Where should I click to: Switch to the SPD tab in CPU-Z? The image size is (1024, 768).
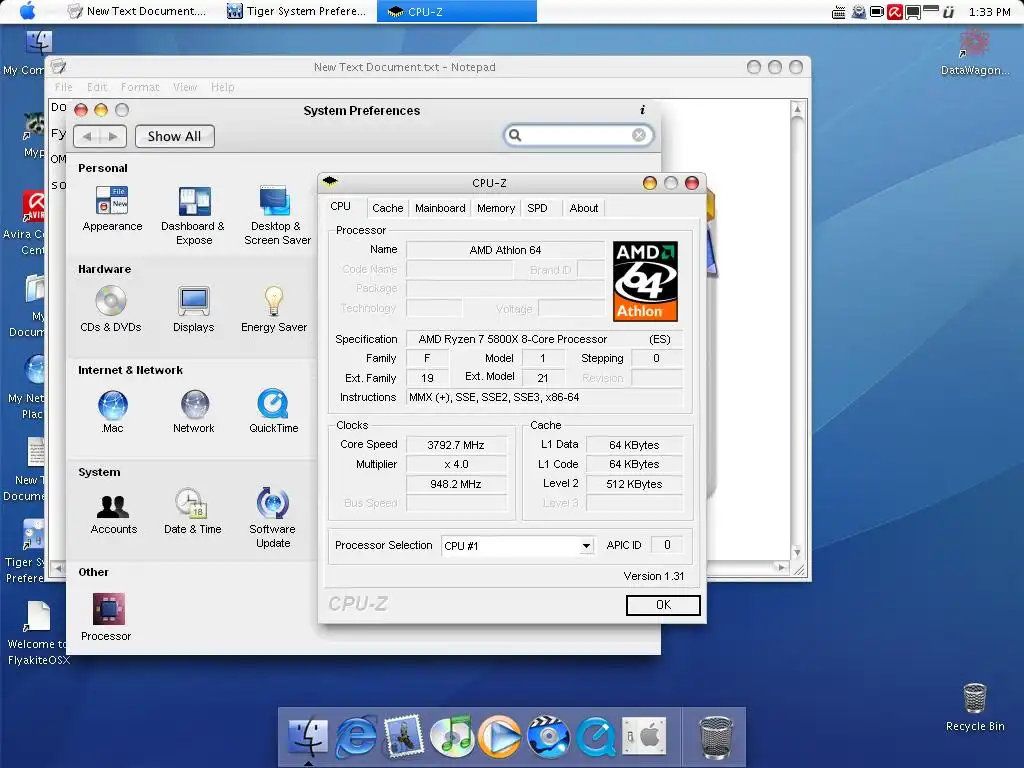[537, 208]
